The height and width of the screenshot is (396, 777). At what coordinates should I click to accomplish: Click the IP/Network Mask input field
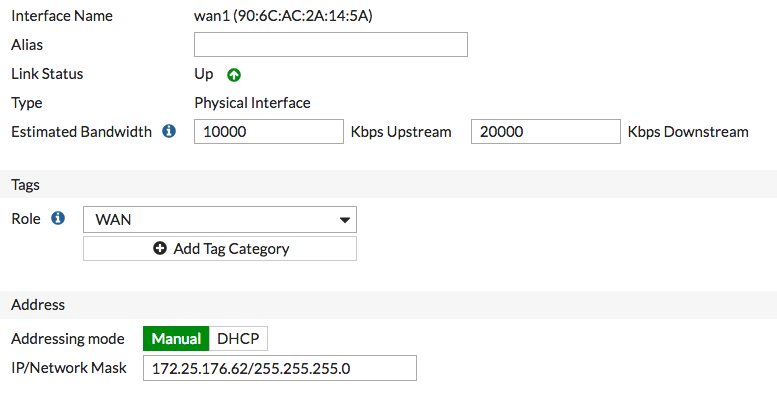coord(280,368)
